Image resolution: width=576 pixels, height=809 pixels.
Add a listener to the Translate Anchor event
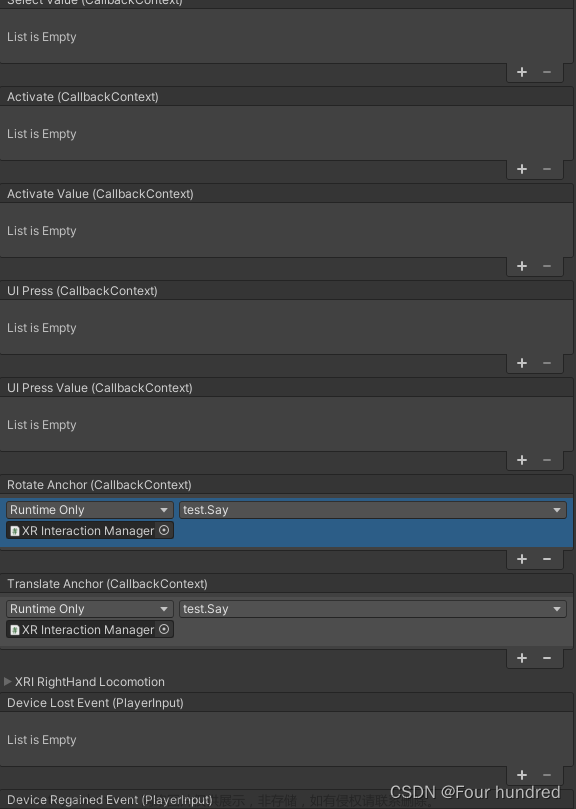coord(520,658)
